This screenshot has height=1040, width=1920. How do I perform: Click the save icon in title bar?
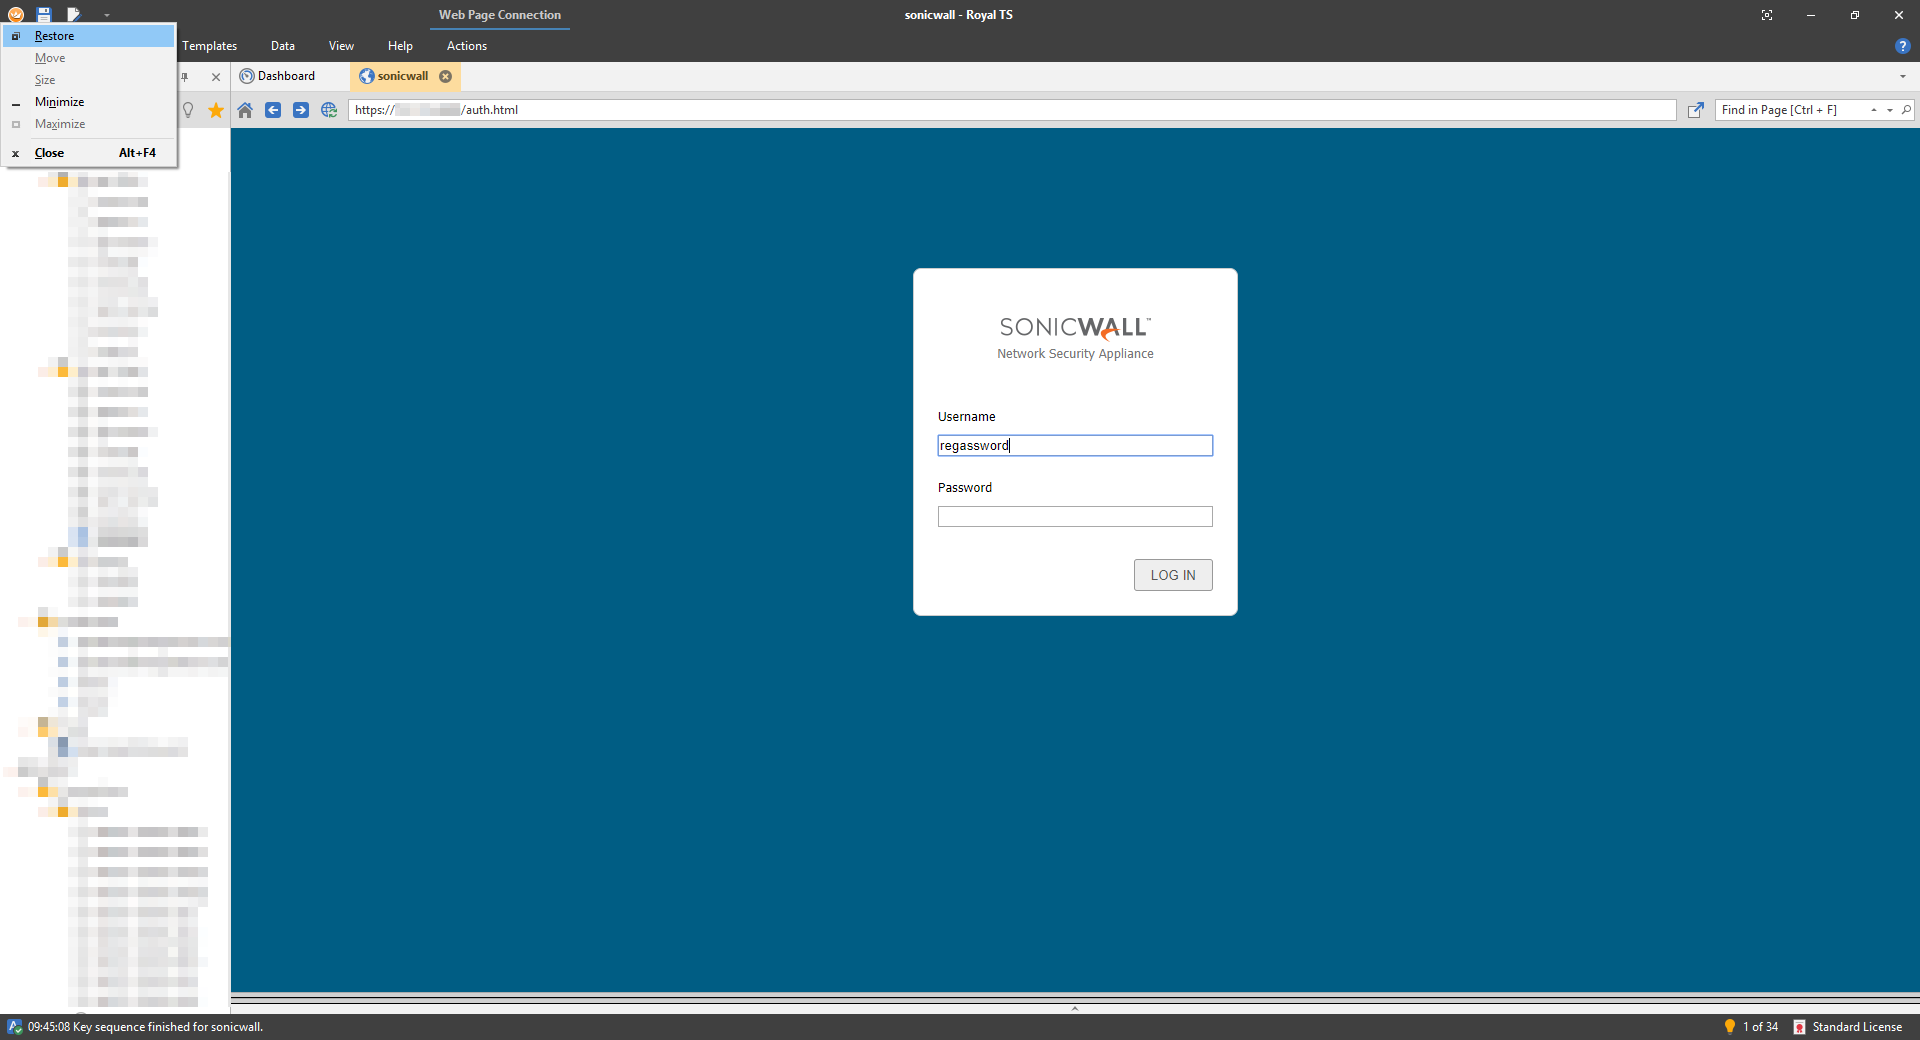pyautogui.click(x=44, y=15)
